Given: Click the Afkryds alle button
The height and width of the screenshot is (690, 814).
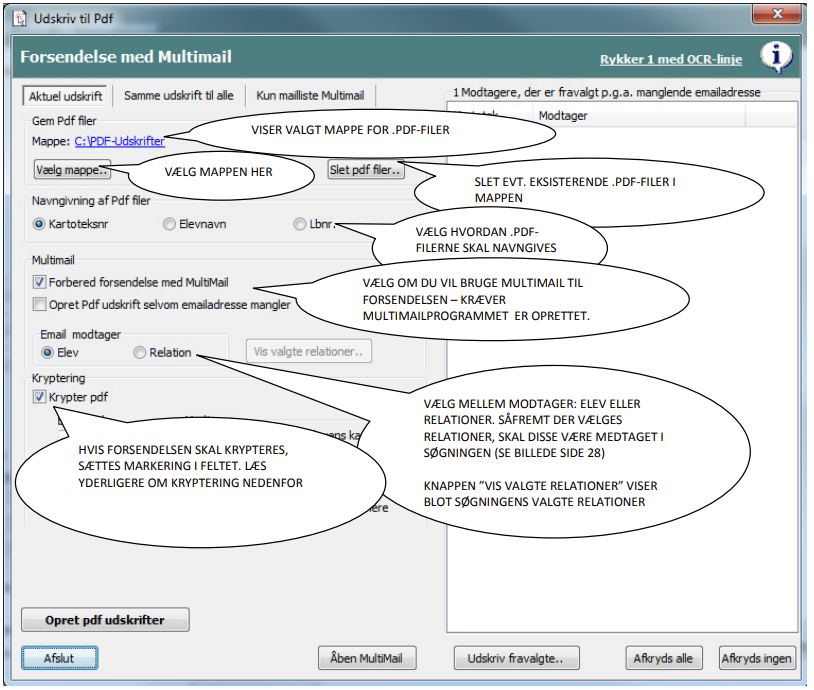Looking at the screenshot, I should point(663,658).
